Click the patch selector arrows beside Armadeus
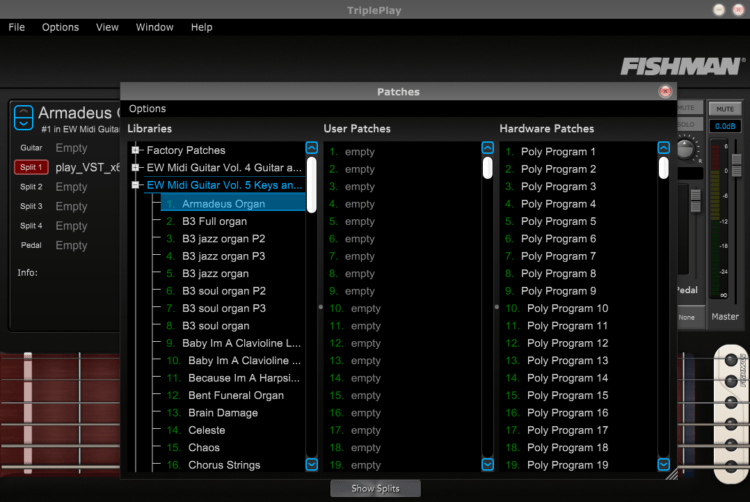 tap(23, 118)
